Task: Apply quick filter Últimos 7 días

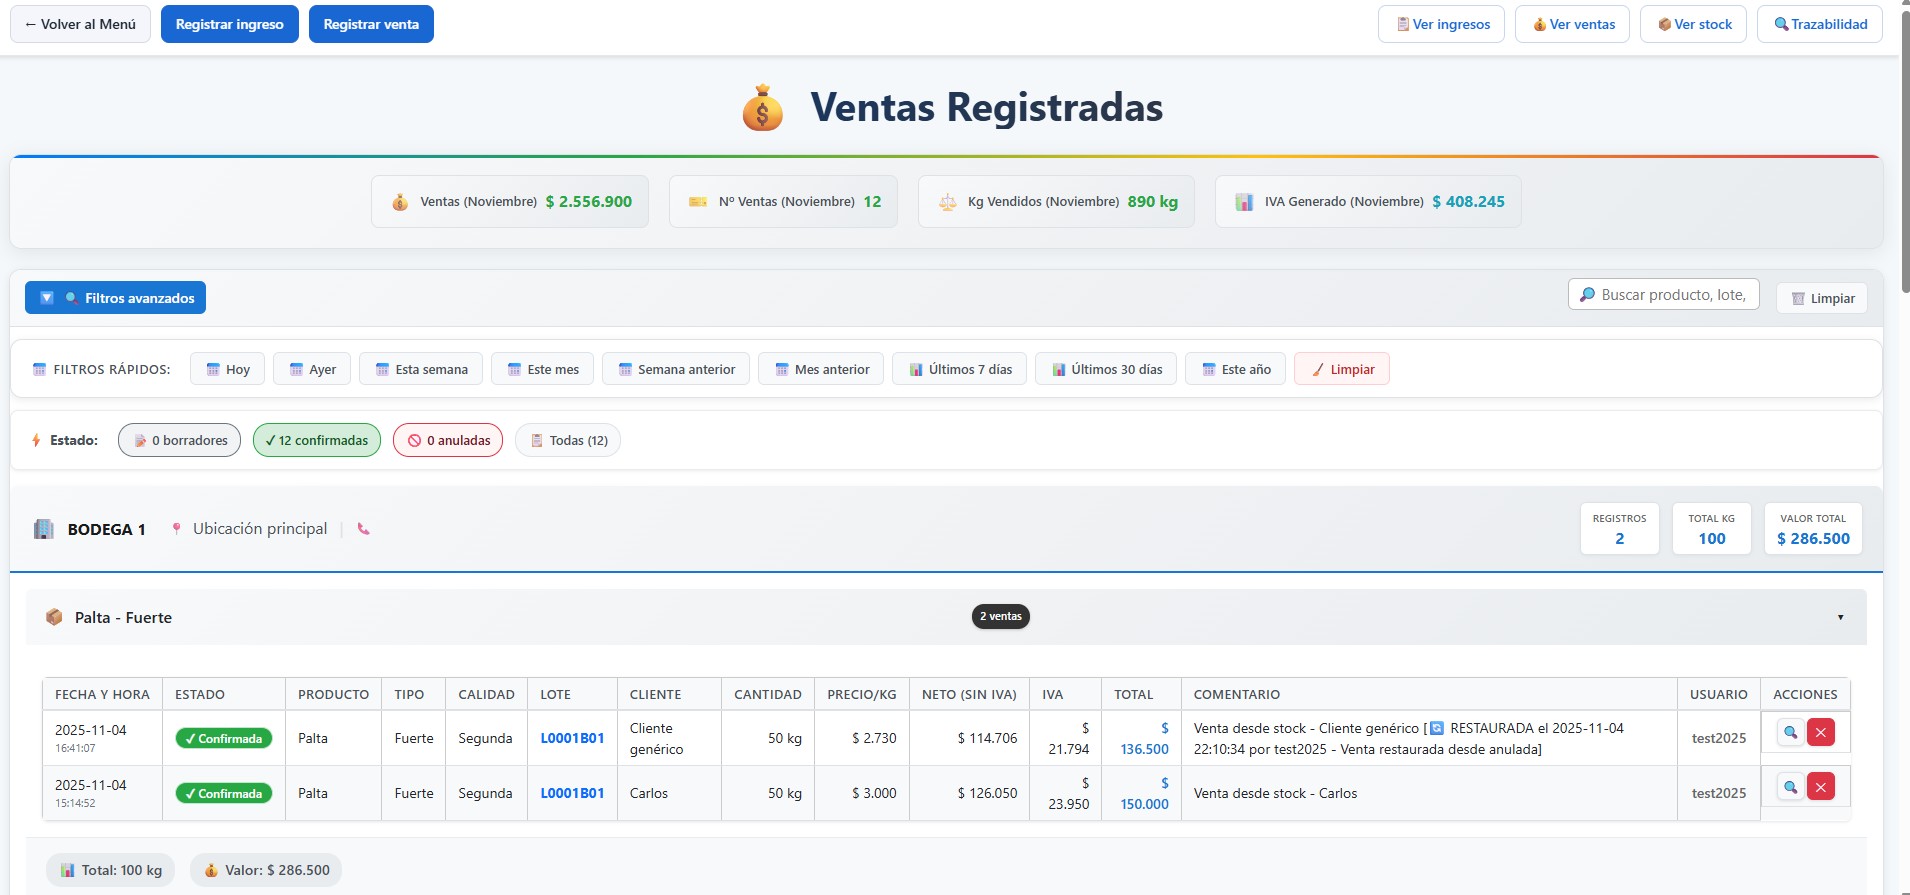Action: coord(959,369)
